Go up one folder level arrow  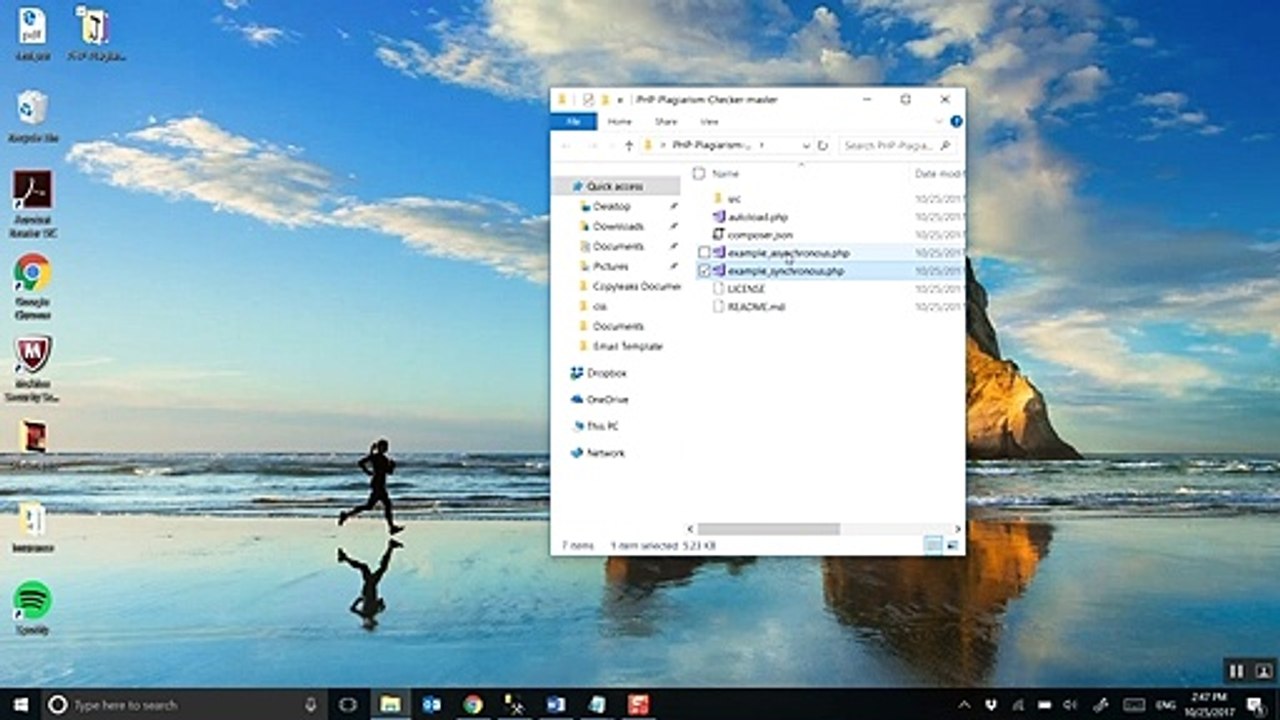[x=629, y=146]
